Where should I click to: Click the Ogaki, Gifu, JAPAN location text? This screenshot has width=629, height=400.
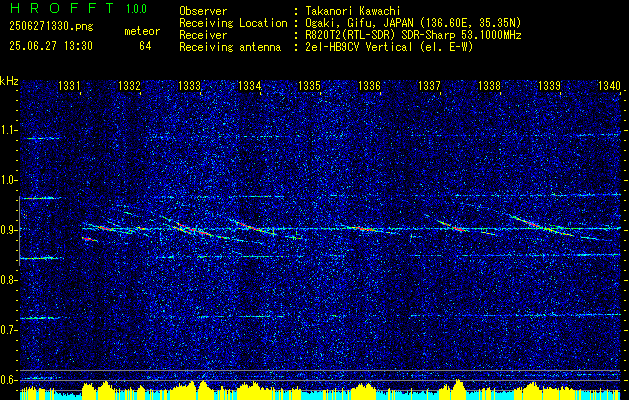point(412,23)
